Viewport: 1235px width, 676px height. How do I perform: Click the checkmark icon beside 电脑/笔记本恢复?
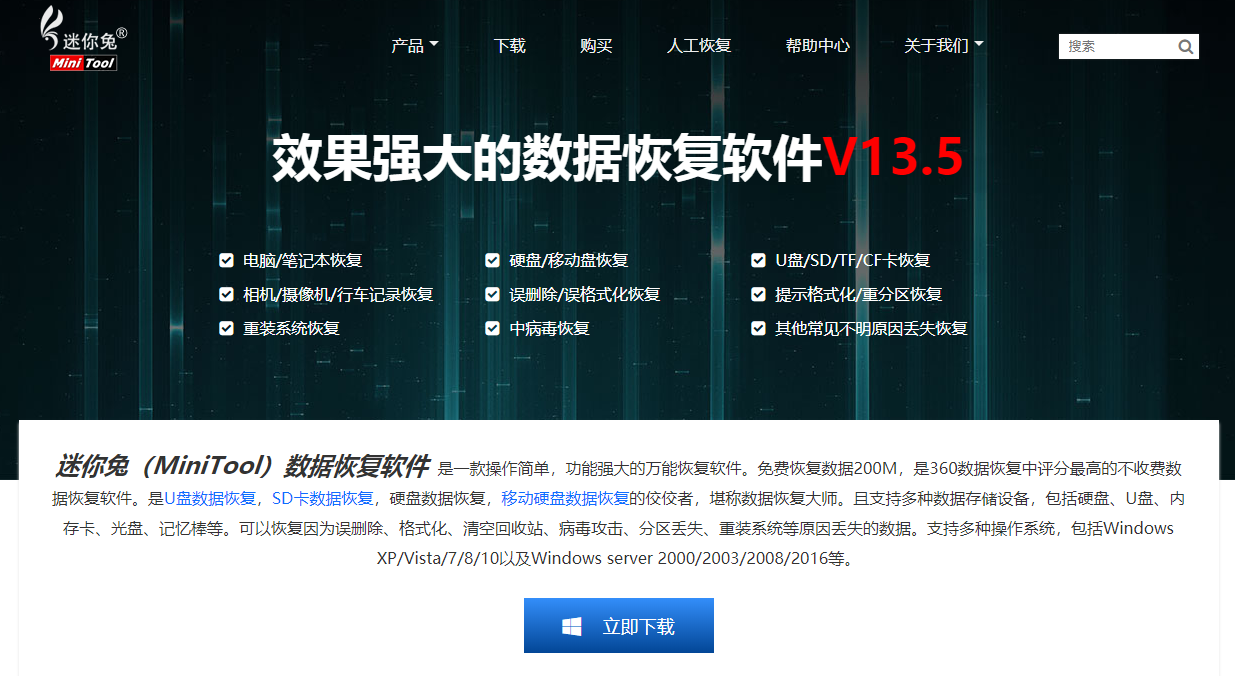coord(226,261)
